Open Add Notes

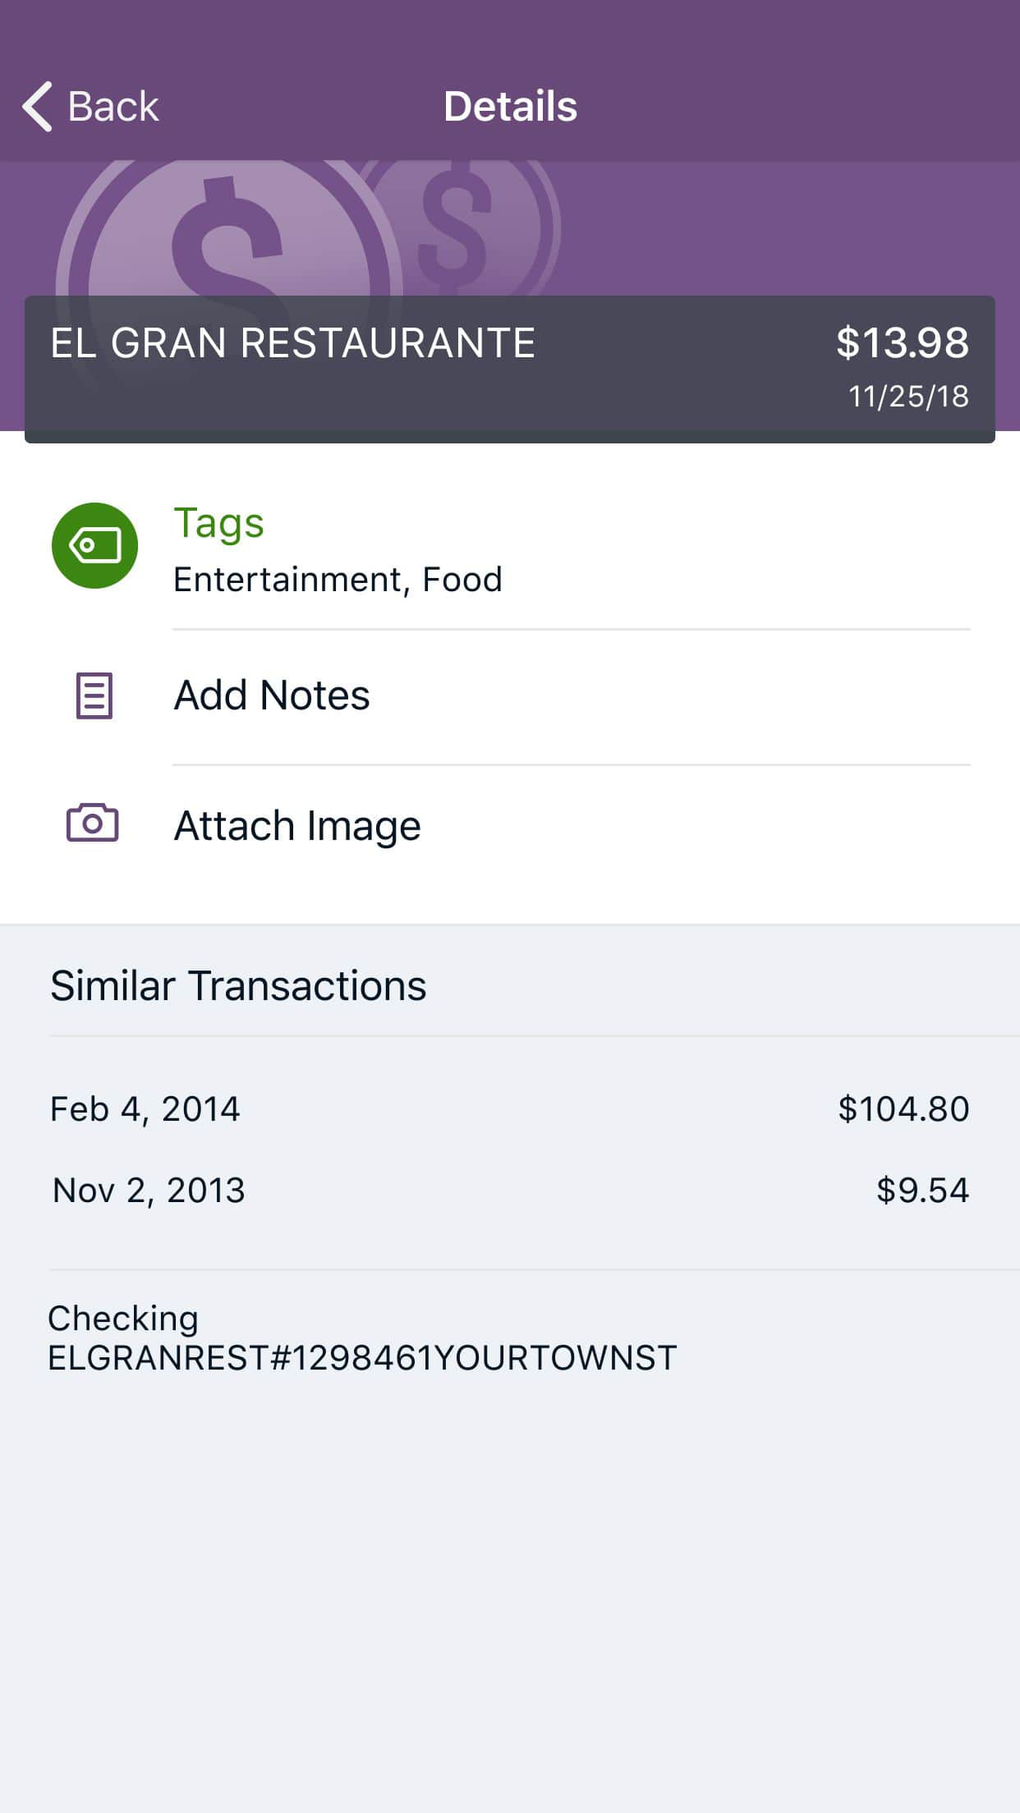point(272,696)
